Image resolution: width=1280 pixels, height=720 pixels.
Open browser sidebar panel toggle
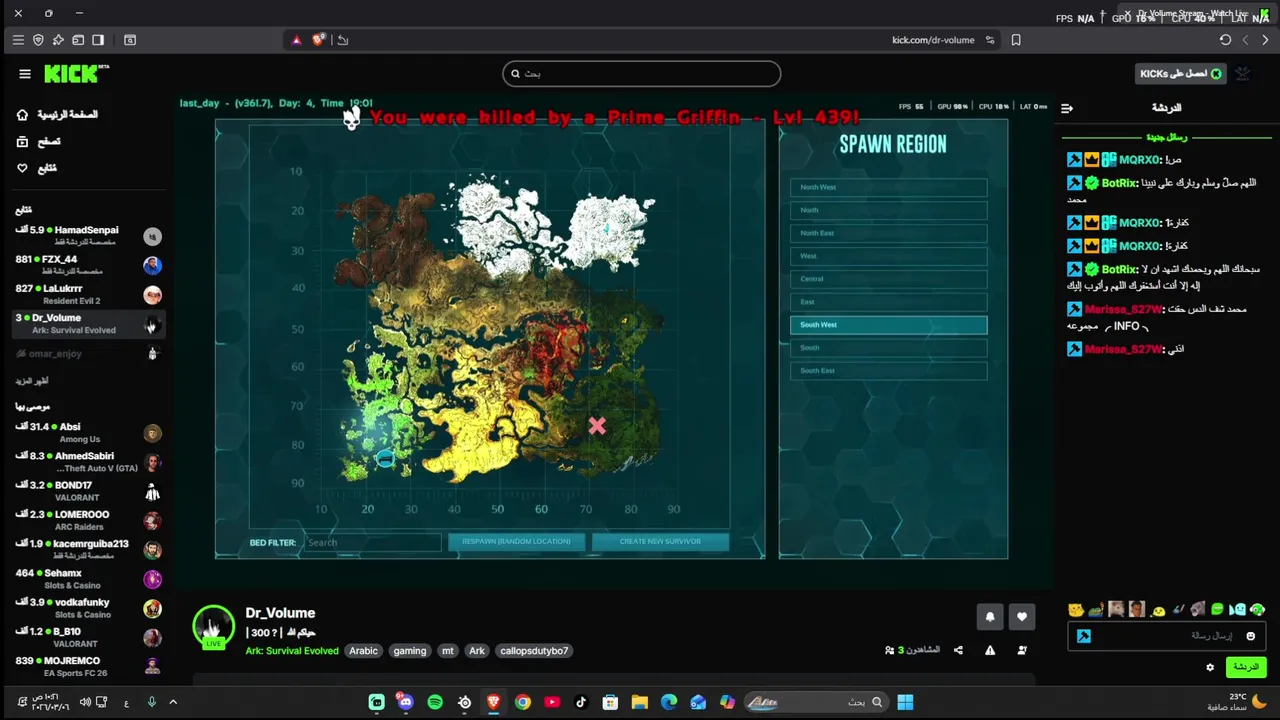98,40
